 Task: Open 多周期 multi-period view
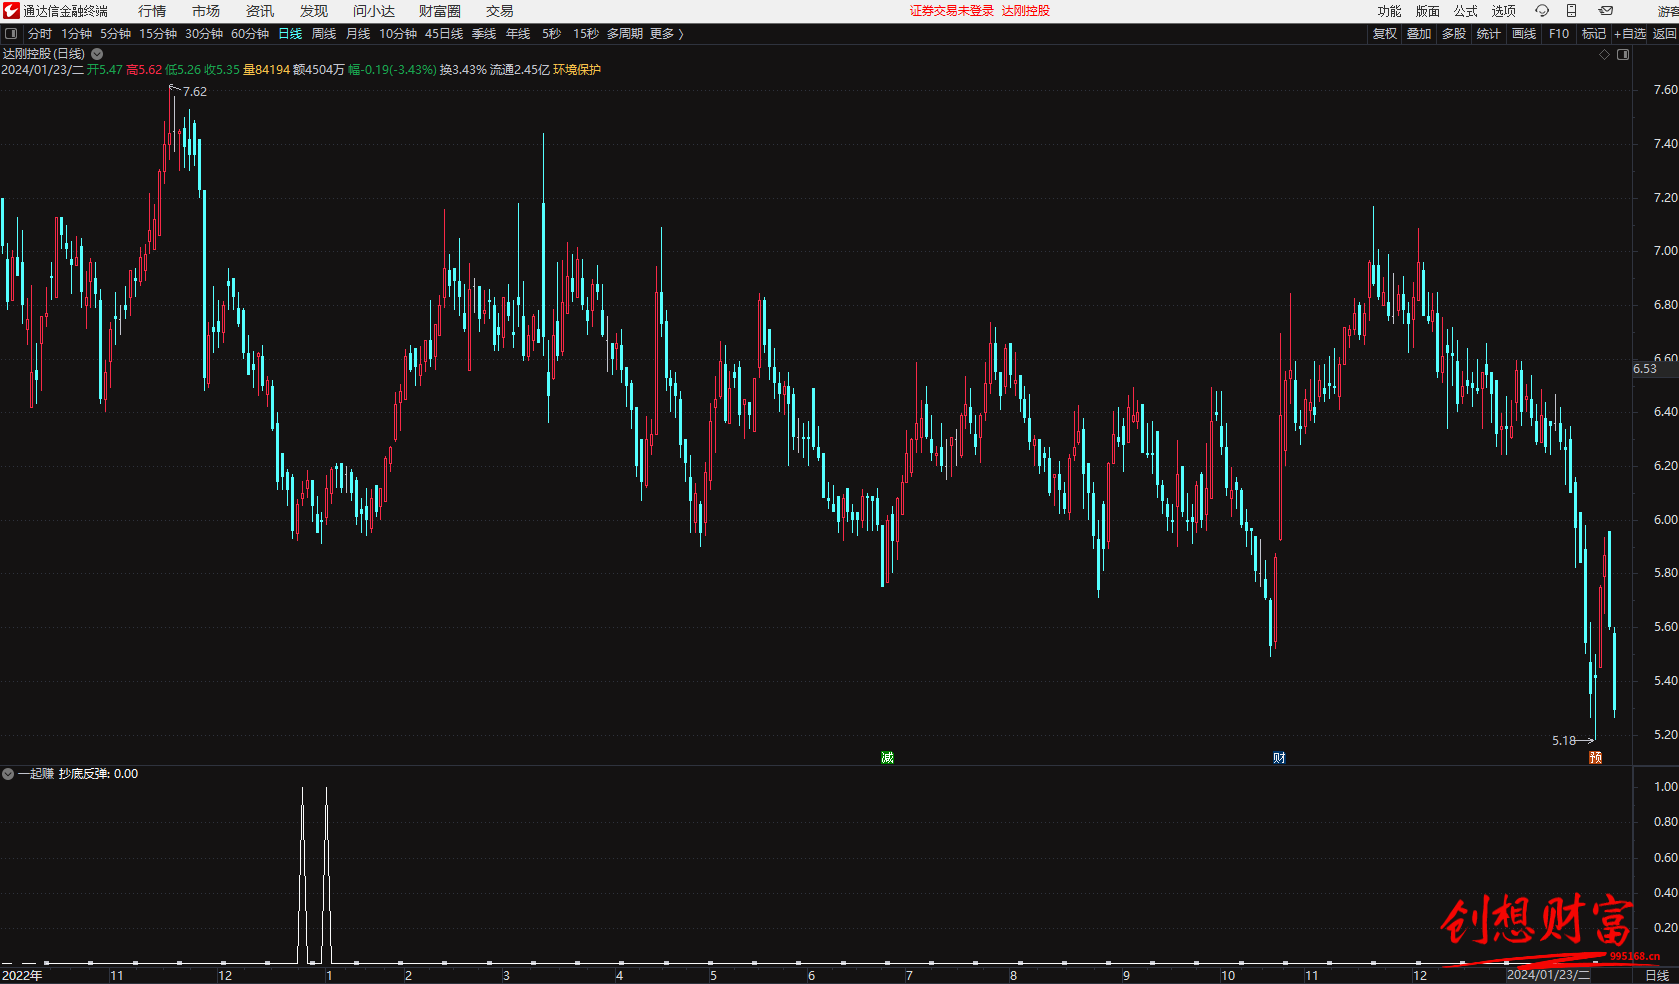pyautogui.click(x=625, y=34)
